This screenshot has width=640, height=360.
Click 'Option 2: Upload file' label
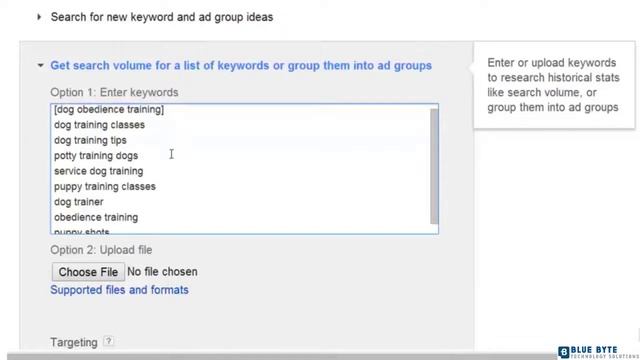101,250
